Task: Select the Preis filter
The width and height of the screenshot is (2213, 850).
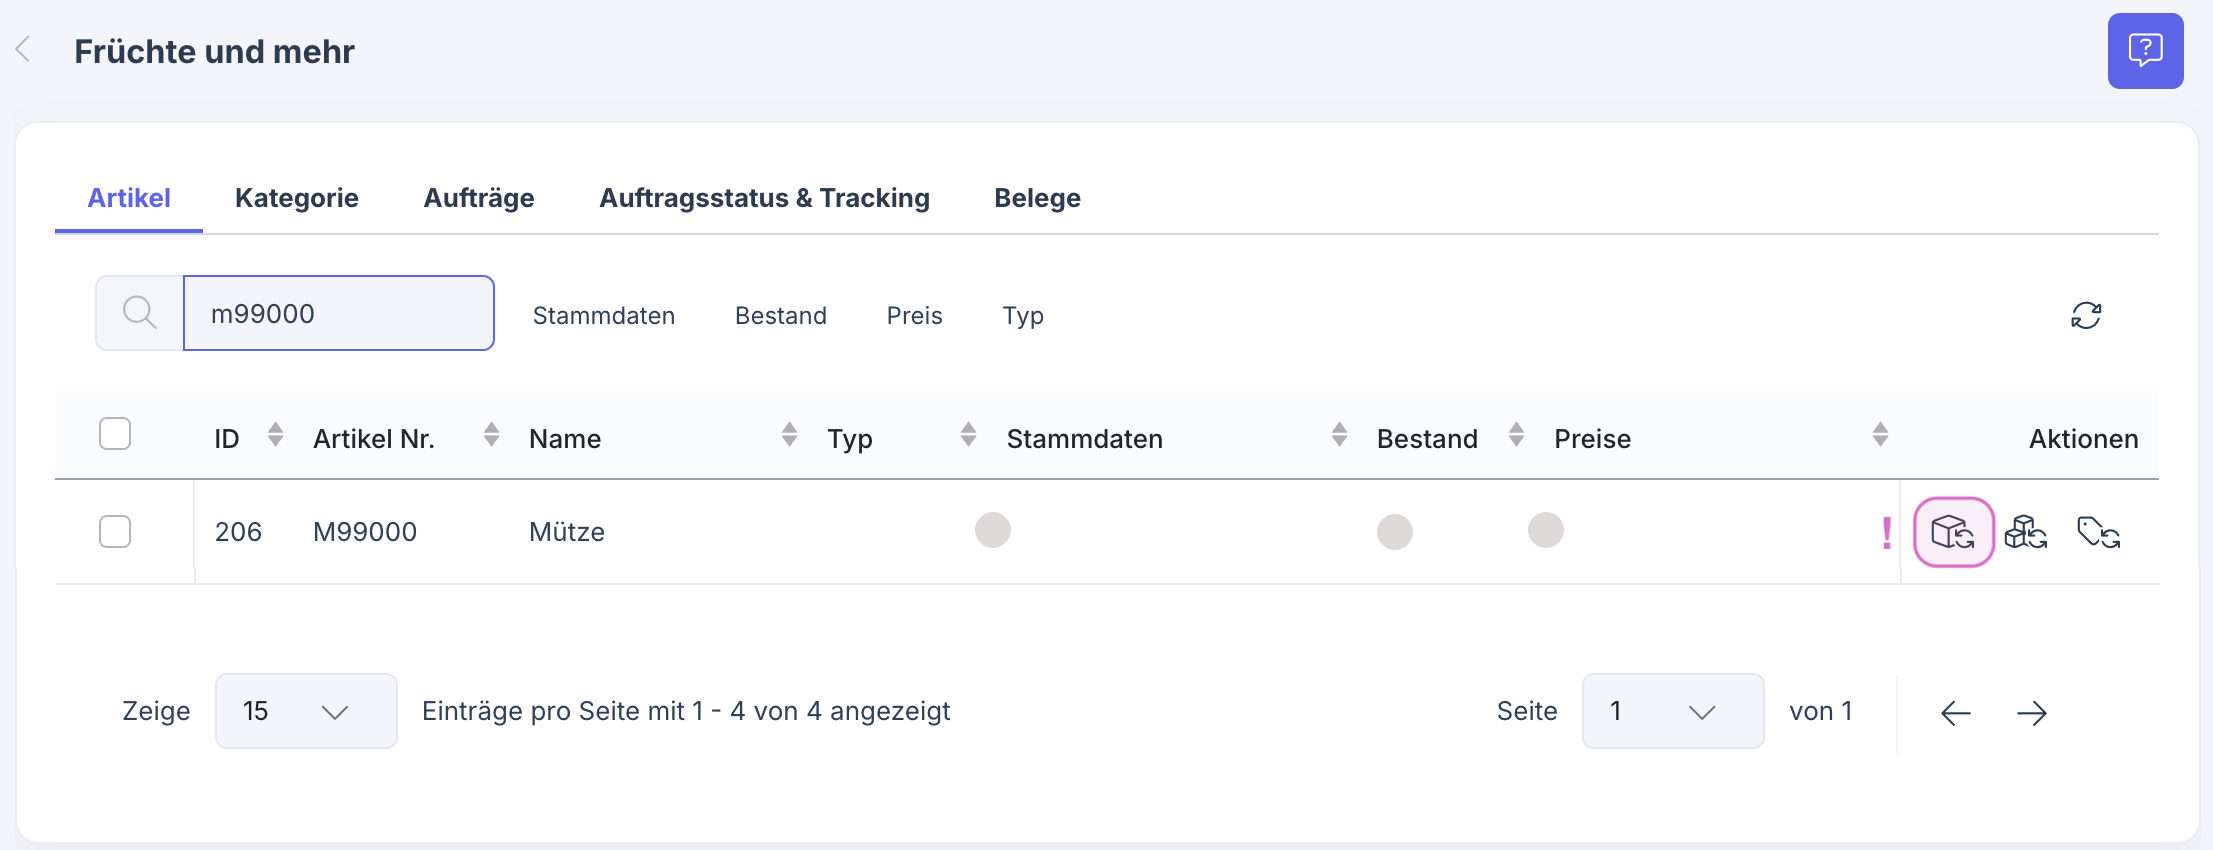Action: pos(913,315)
